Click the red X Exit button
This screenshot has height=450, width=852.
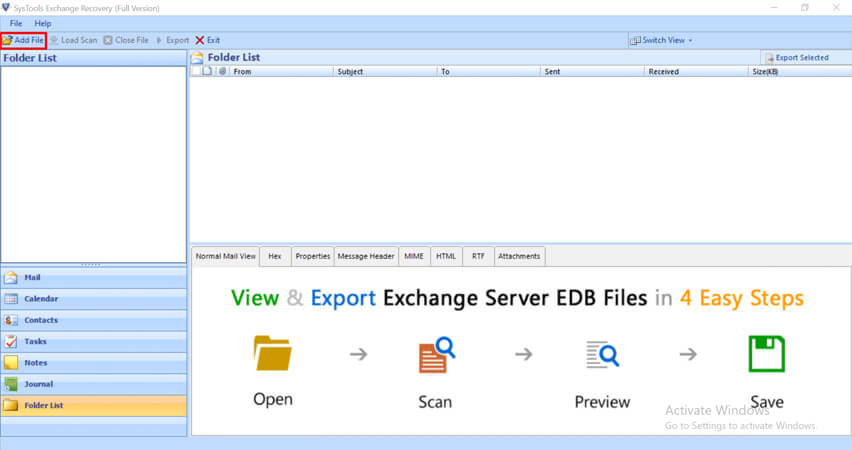click(208, 40)
